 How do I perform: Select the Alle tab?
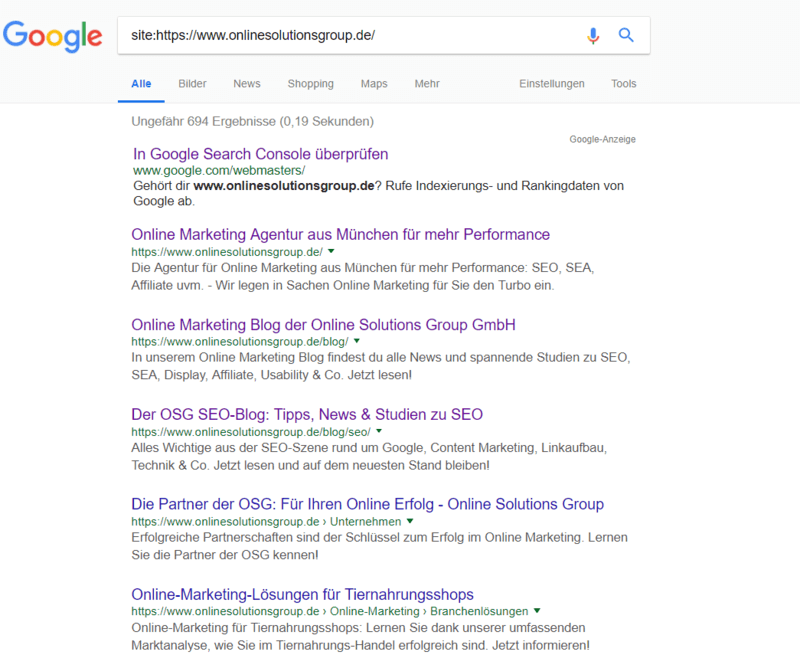pos(141,84)
